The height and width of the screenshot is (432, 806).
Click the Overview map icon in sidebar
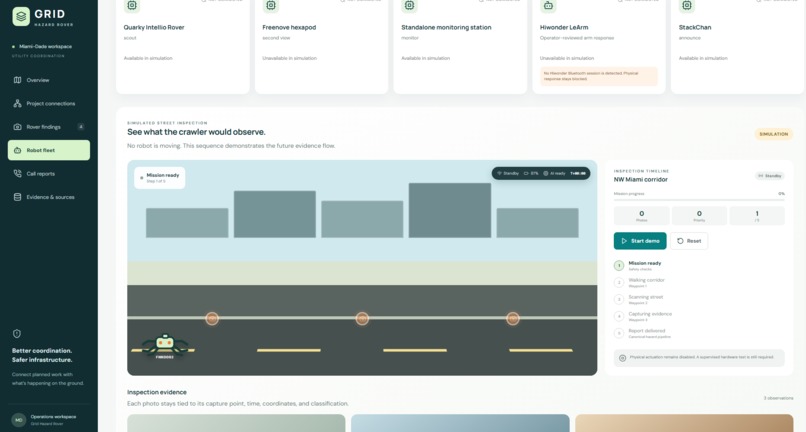[17, 80]
